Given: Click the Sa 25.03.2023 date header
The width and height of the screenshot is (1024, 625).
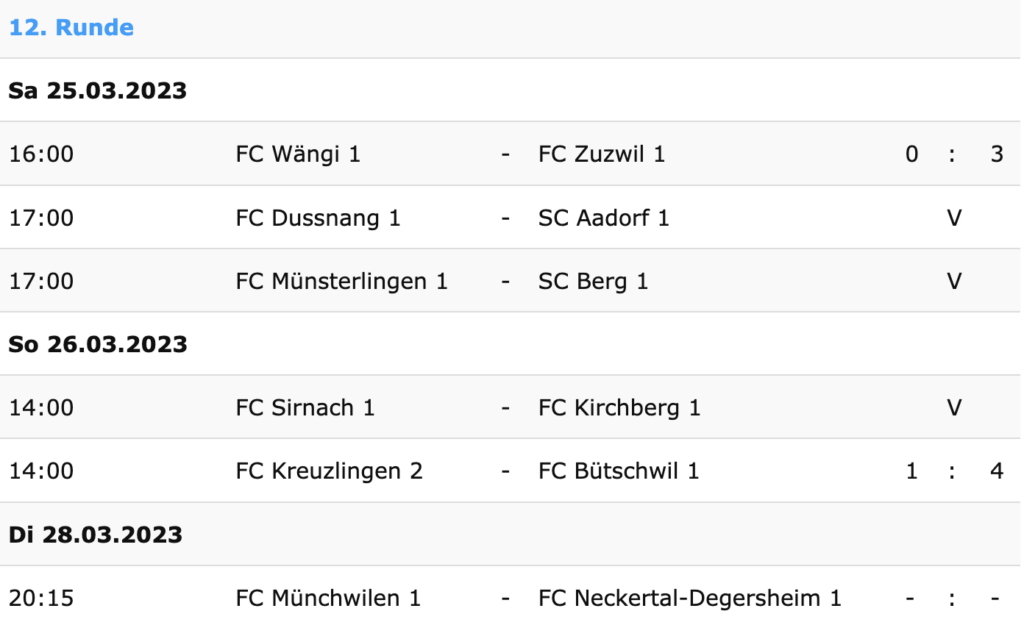Looking at the screenshot, I should point(97,91).
